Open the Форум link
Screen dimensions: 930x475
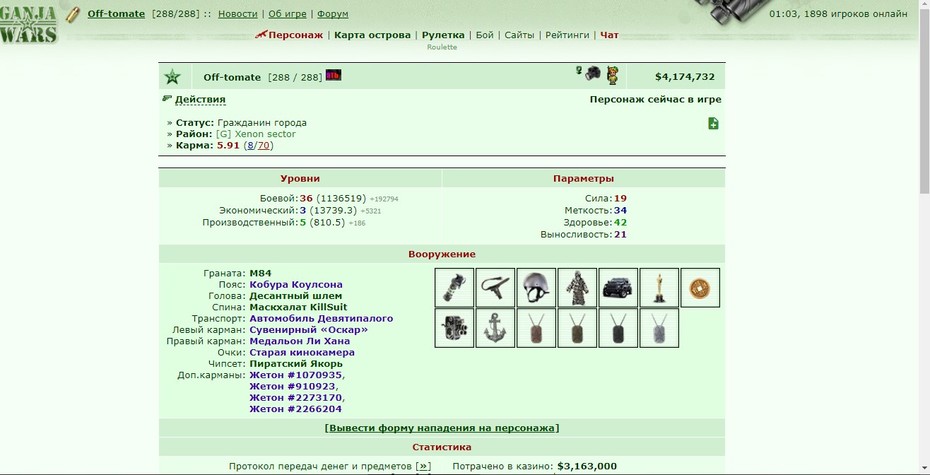(333, 14)
